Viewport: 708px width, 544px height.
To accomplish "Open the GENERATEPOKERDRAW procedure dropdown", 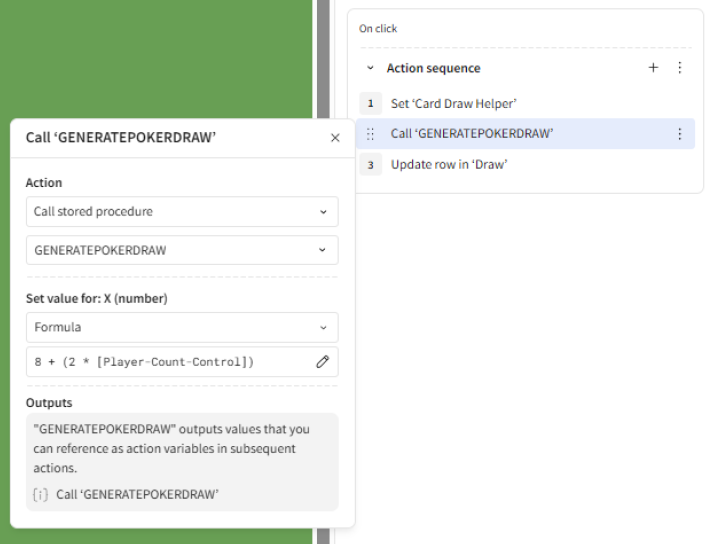I will point(181,250).
